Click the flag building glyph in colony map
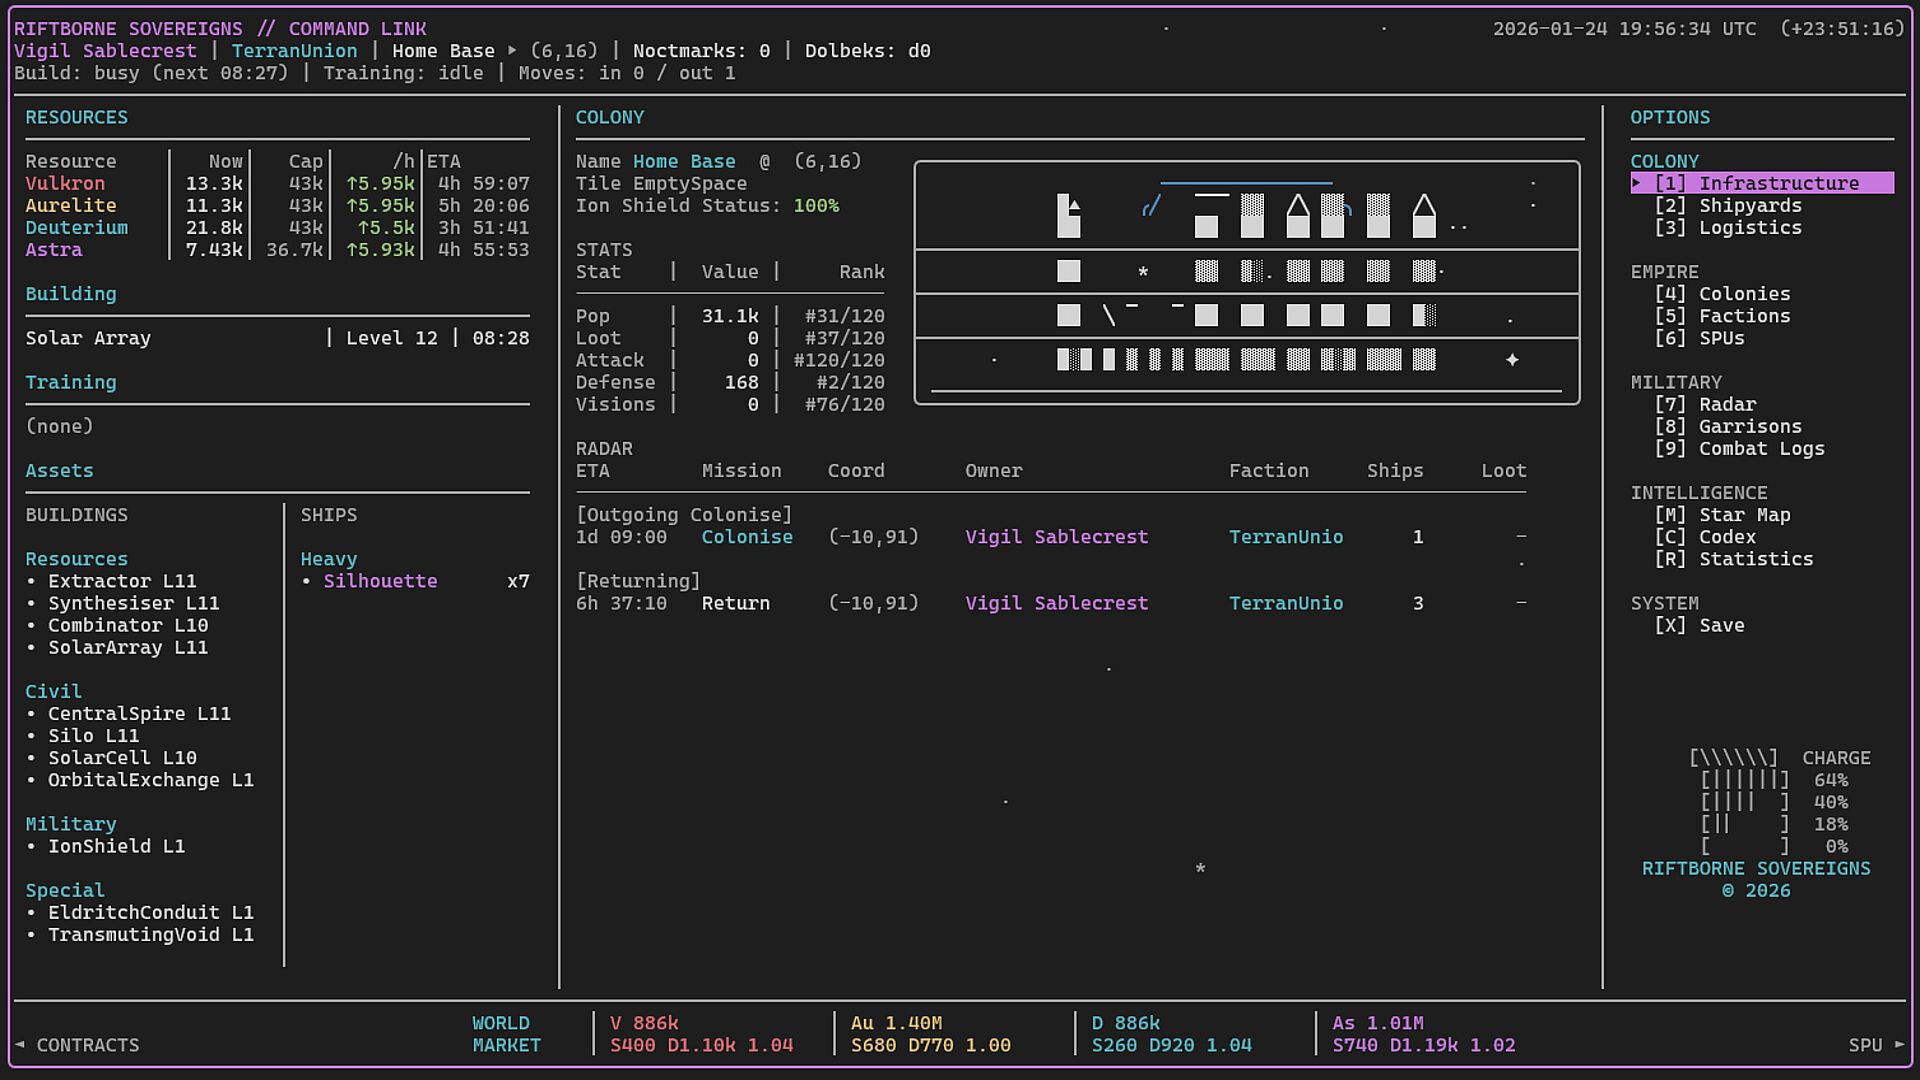The height and width of the screenshot is (1080, 1920). point(1068,215)
